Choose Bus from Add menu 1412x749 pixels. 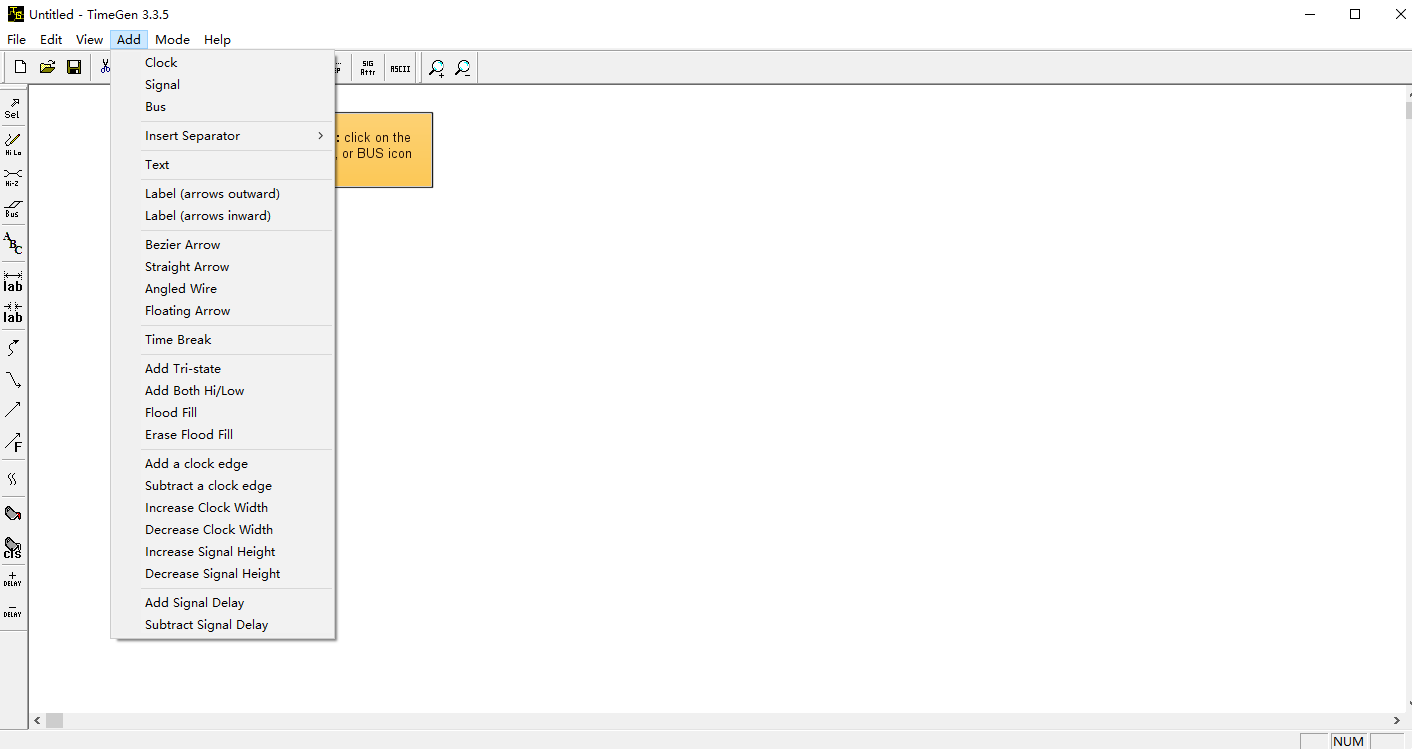pos(223,107)
